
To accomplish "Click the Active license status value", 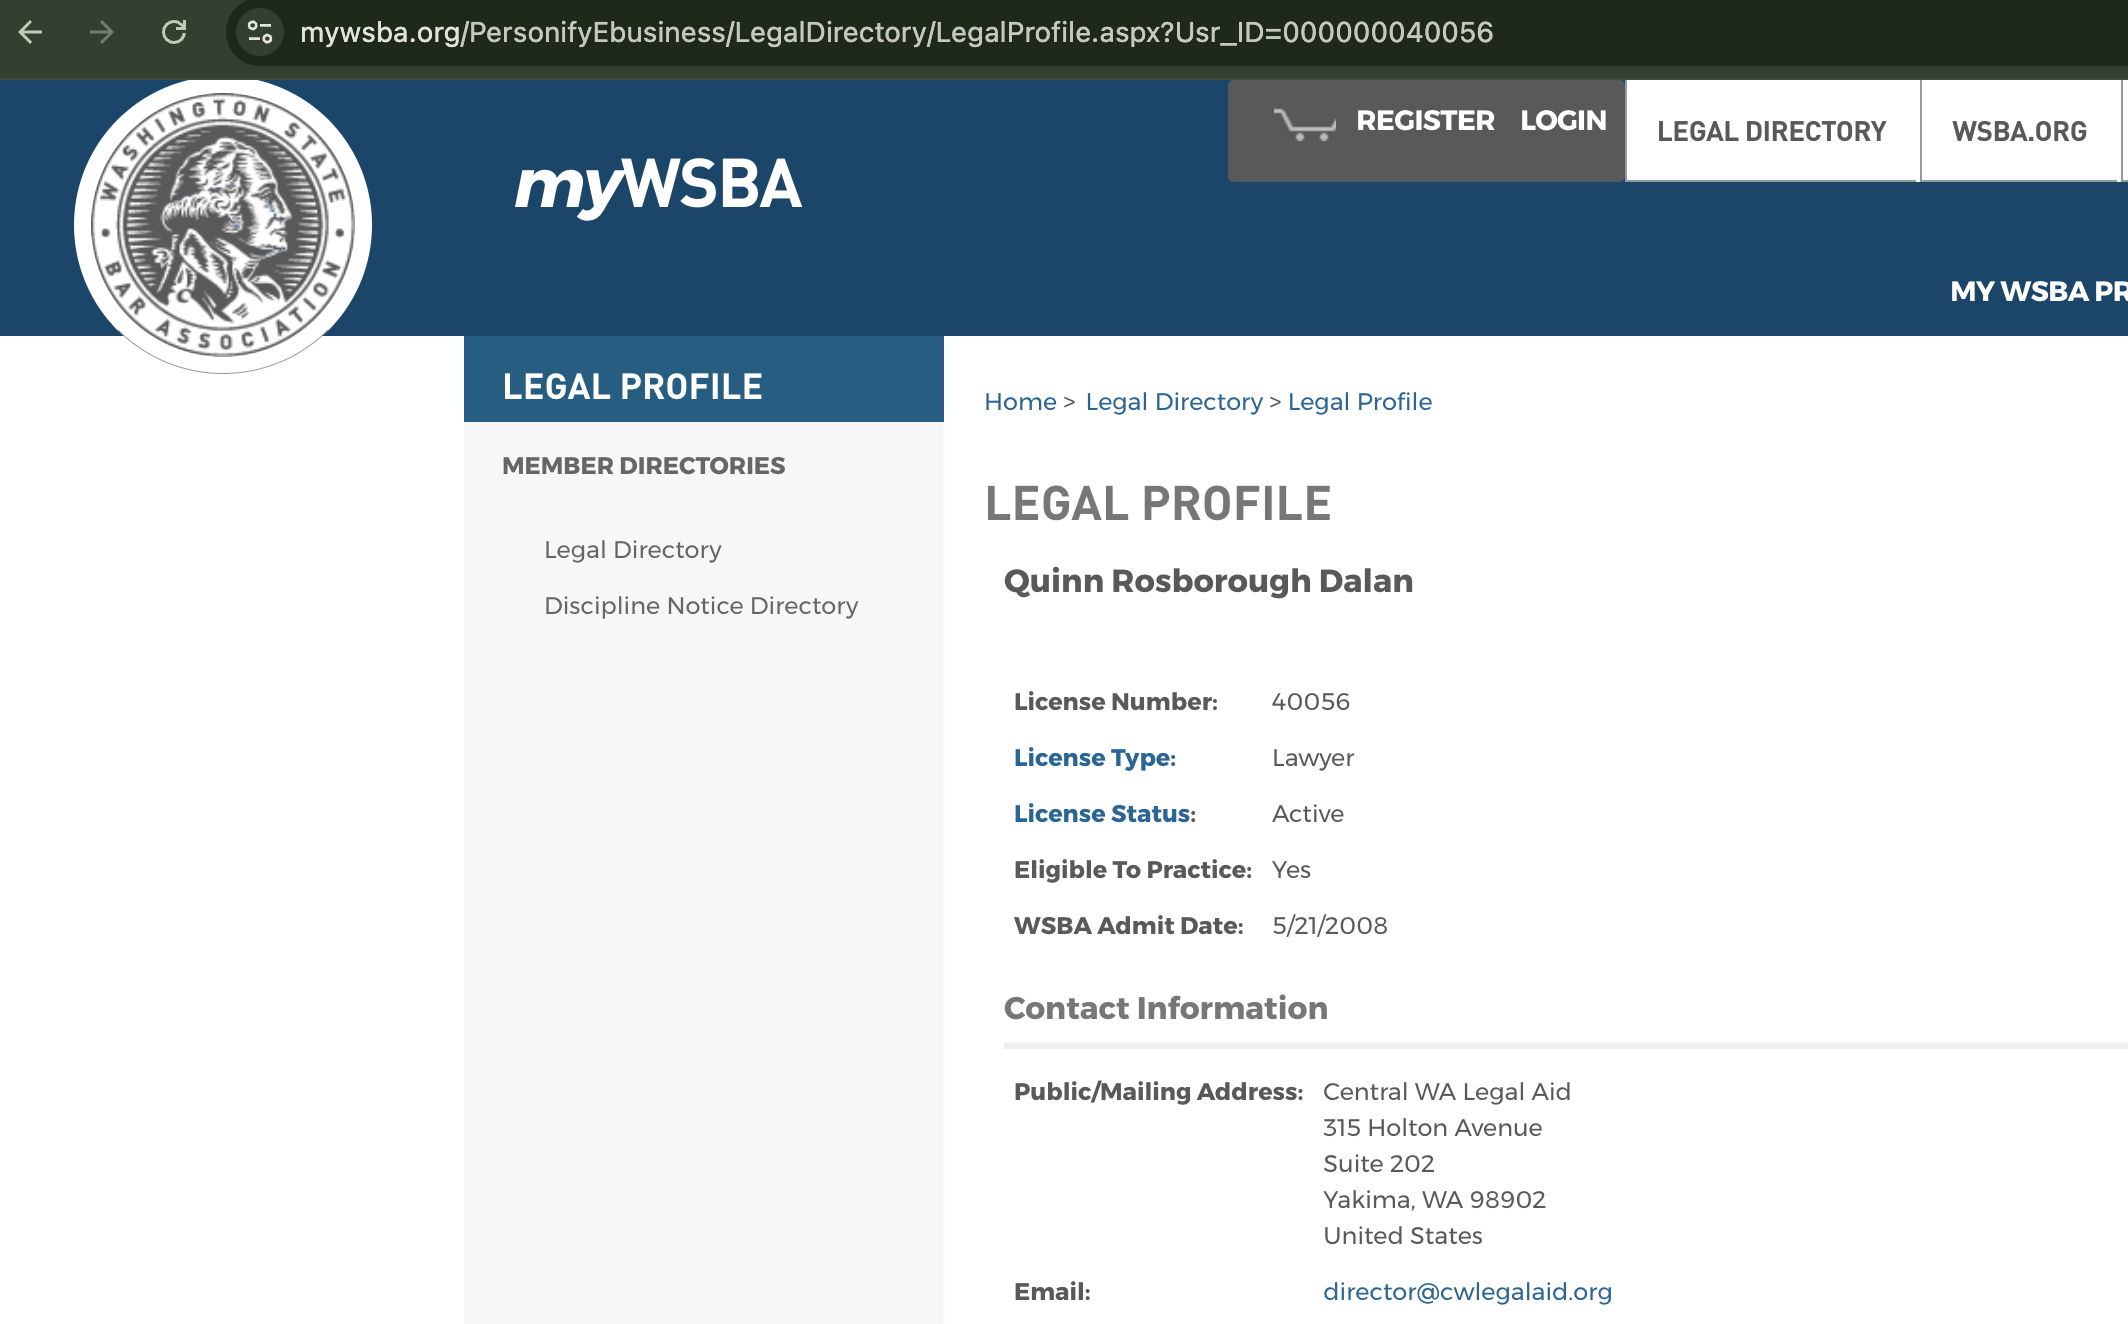I will coord(1308,814).
